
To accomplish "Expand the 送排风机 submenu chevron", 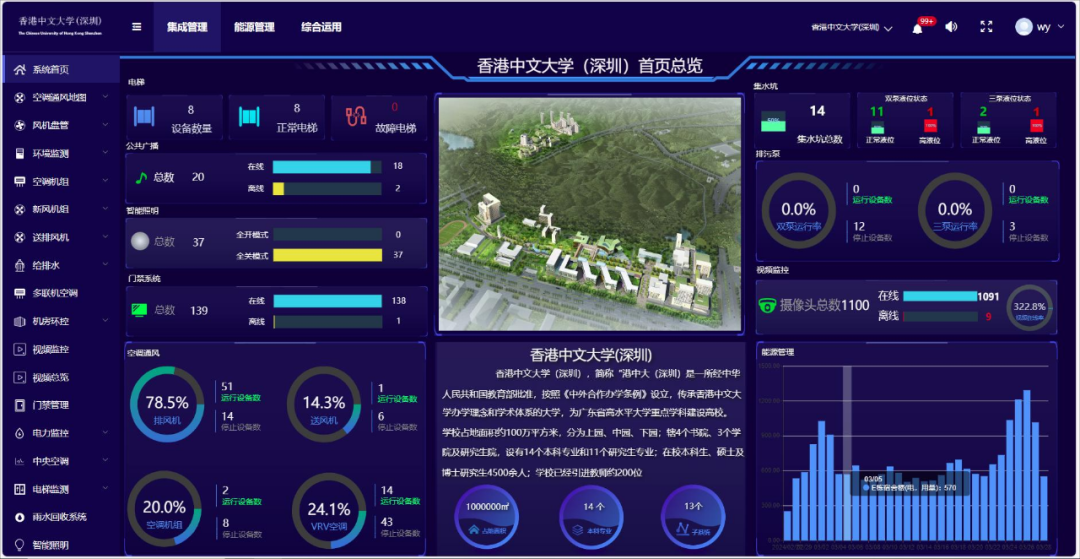I will pyautogui.click(x=105, y=237).
